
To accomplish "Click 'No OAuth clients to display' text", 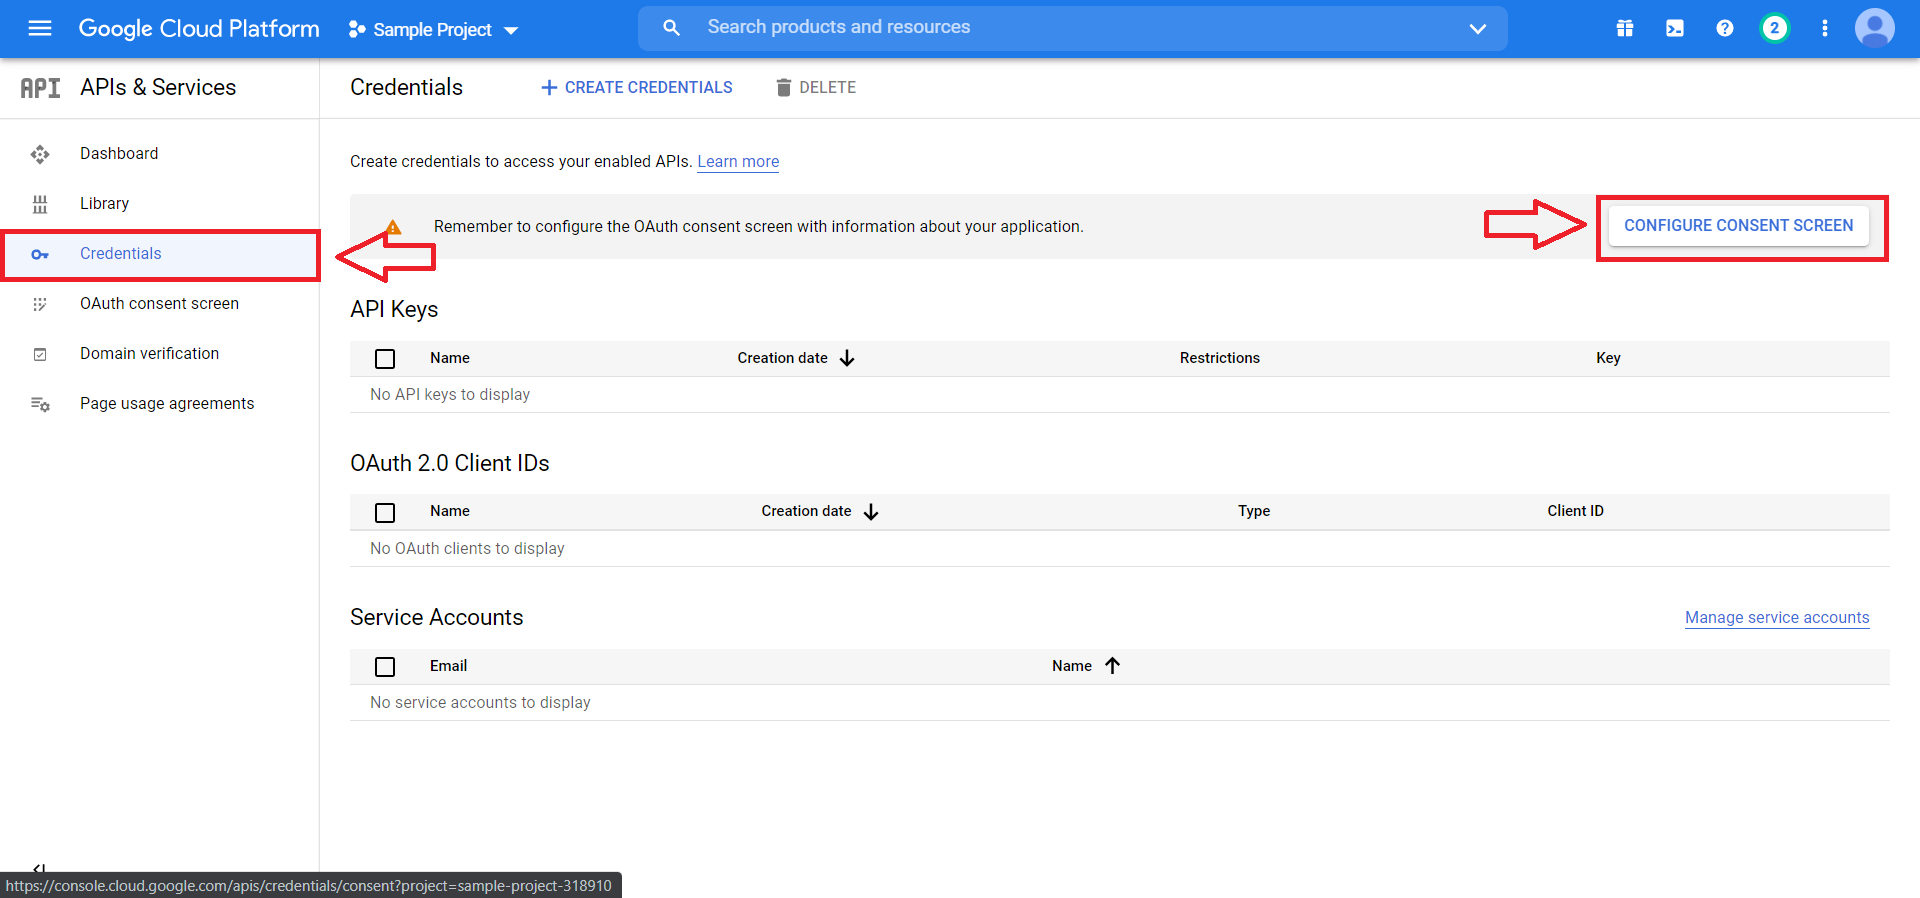I will coord(467,549).
